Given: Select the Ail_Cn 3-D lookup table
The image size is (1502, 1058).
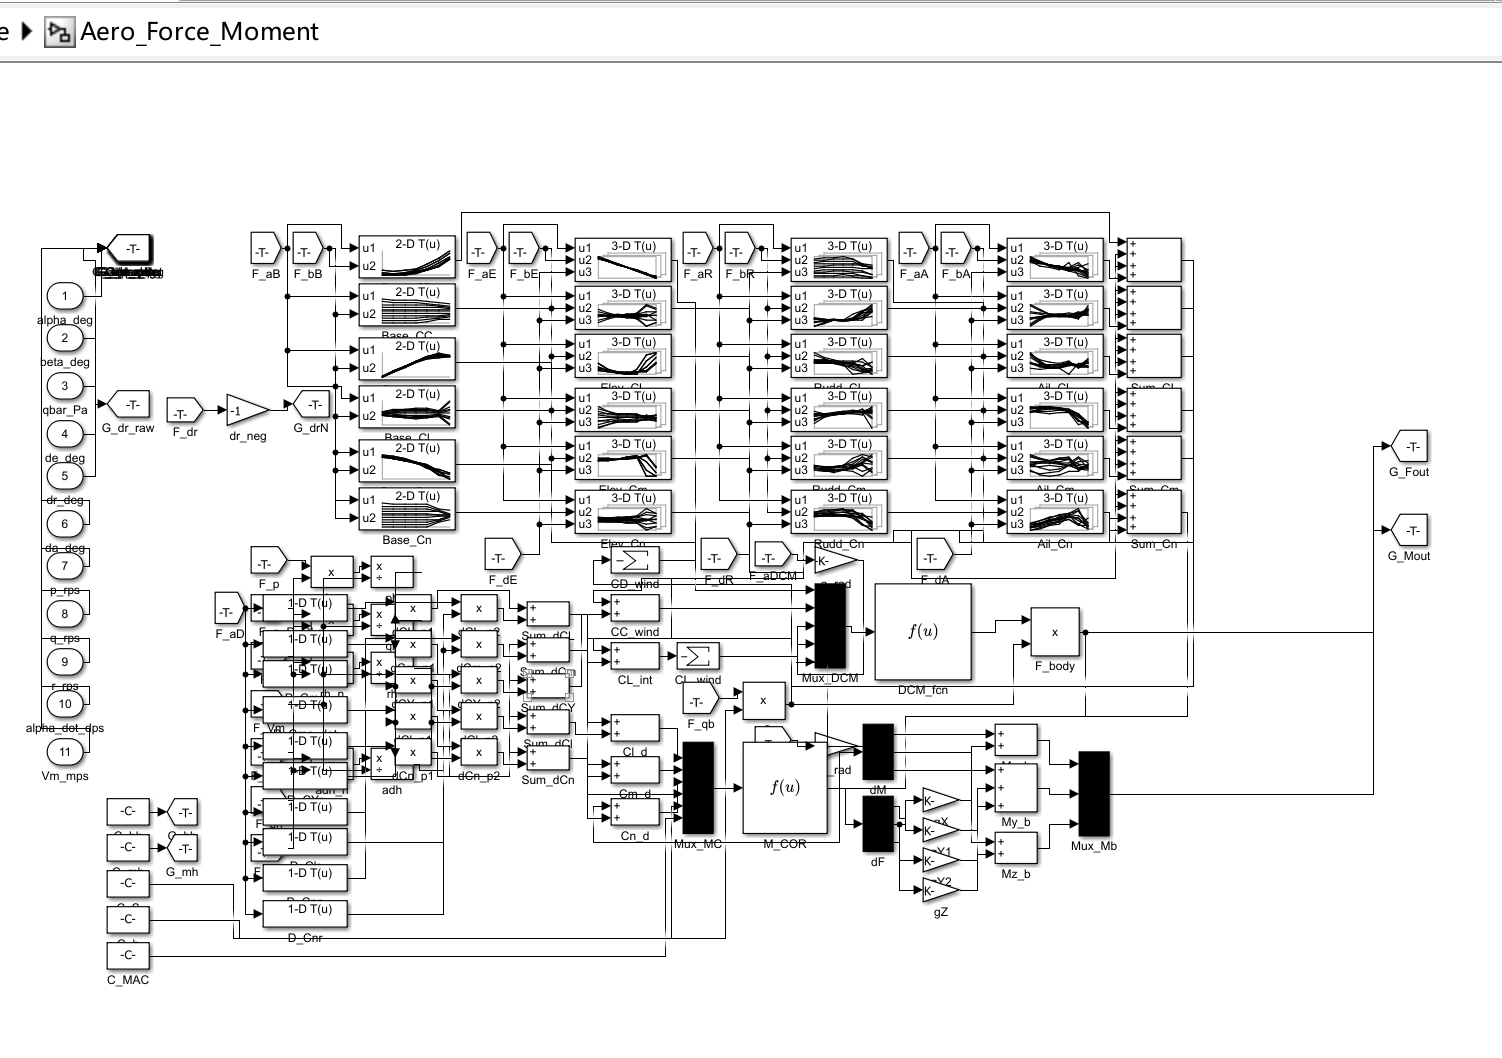Looking at the screenshot, I should 1055,511.
